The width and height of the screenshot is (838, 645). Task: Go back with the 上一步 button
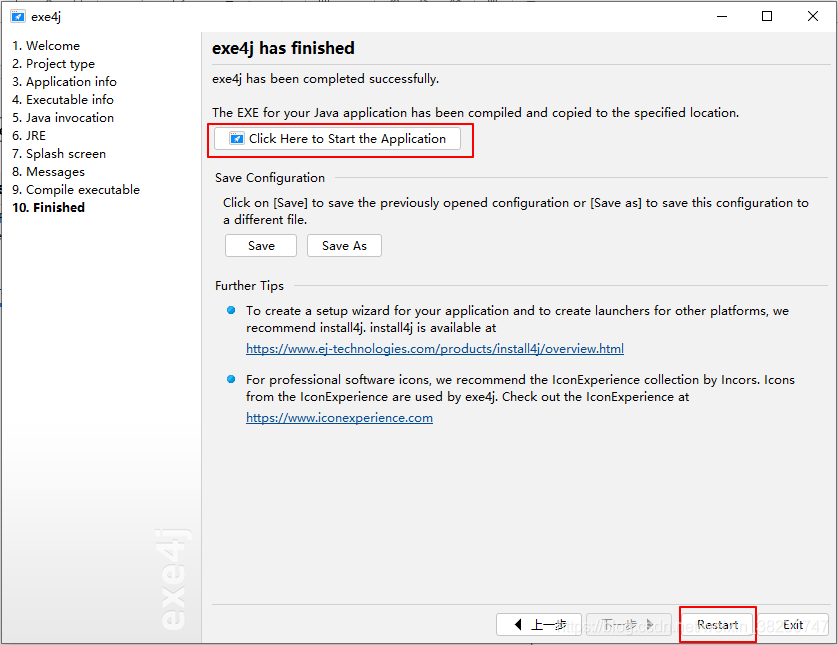[539, 625]
